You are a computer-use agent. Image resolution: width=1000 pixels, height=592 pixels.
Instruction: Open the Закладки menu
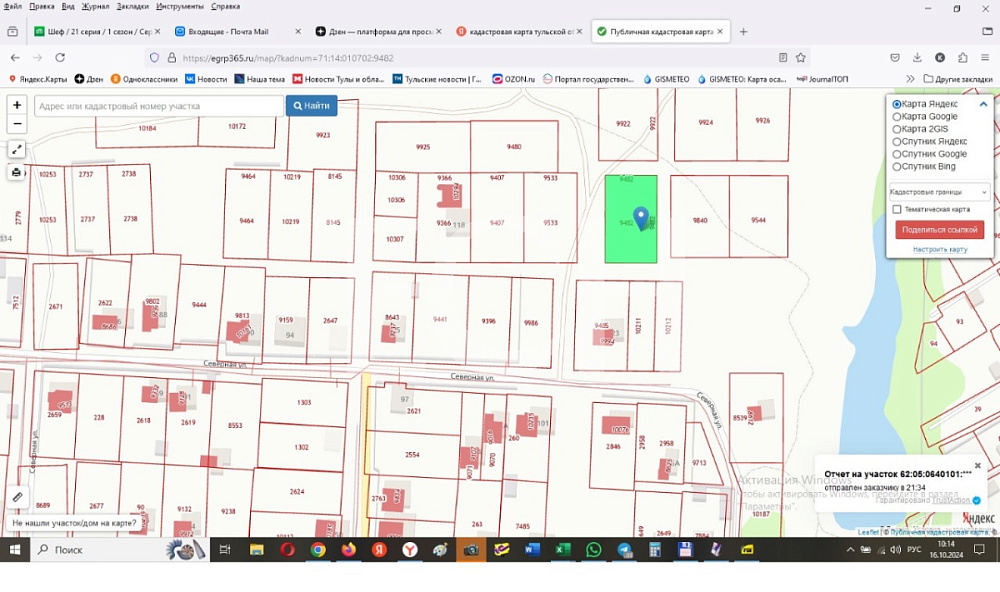(133, 6)
